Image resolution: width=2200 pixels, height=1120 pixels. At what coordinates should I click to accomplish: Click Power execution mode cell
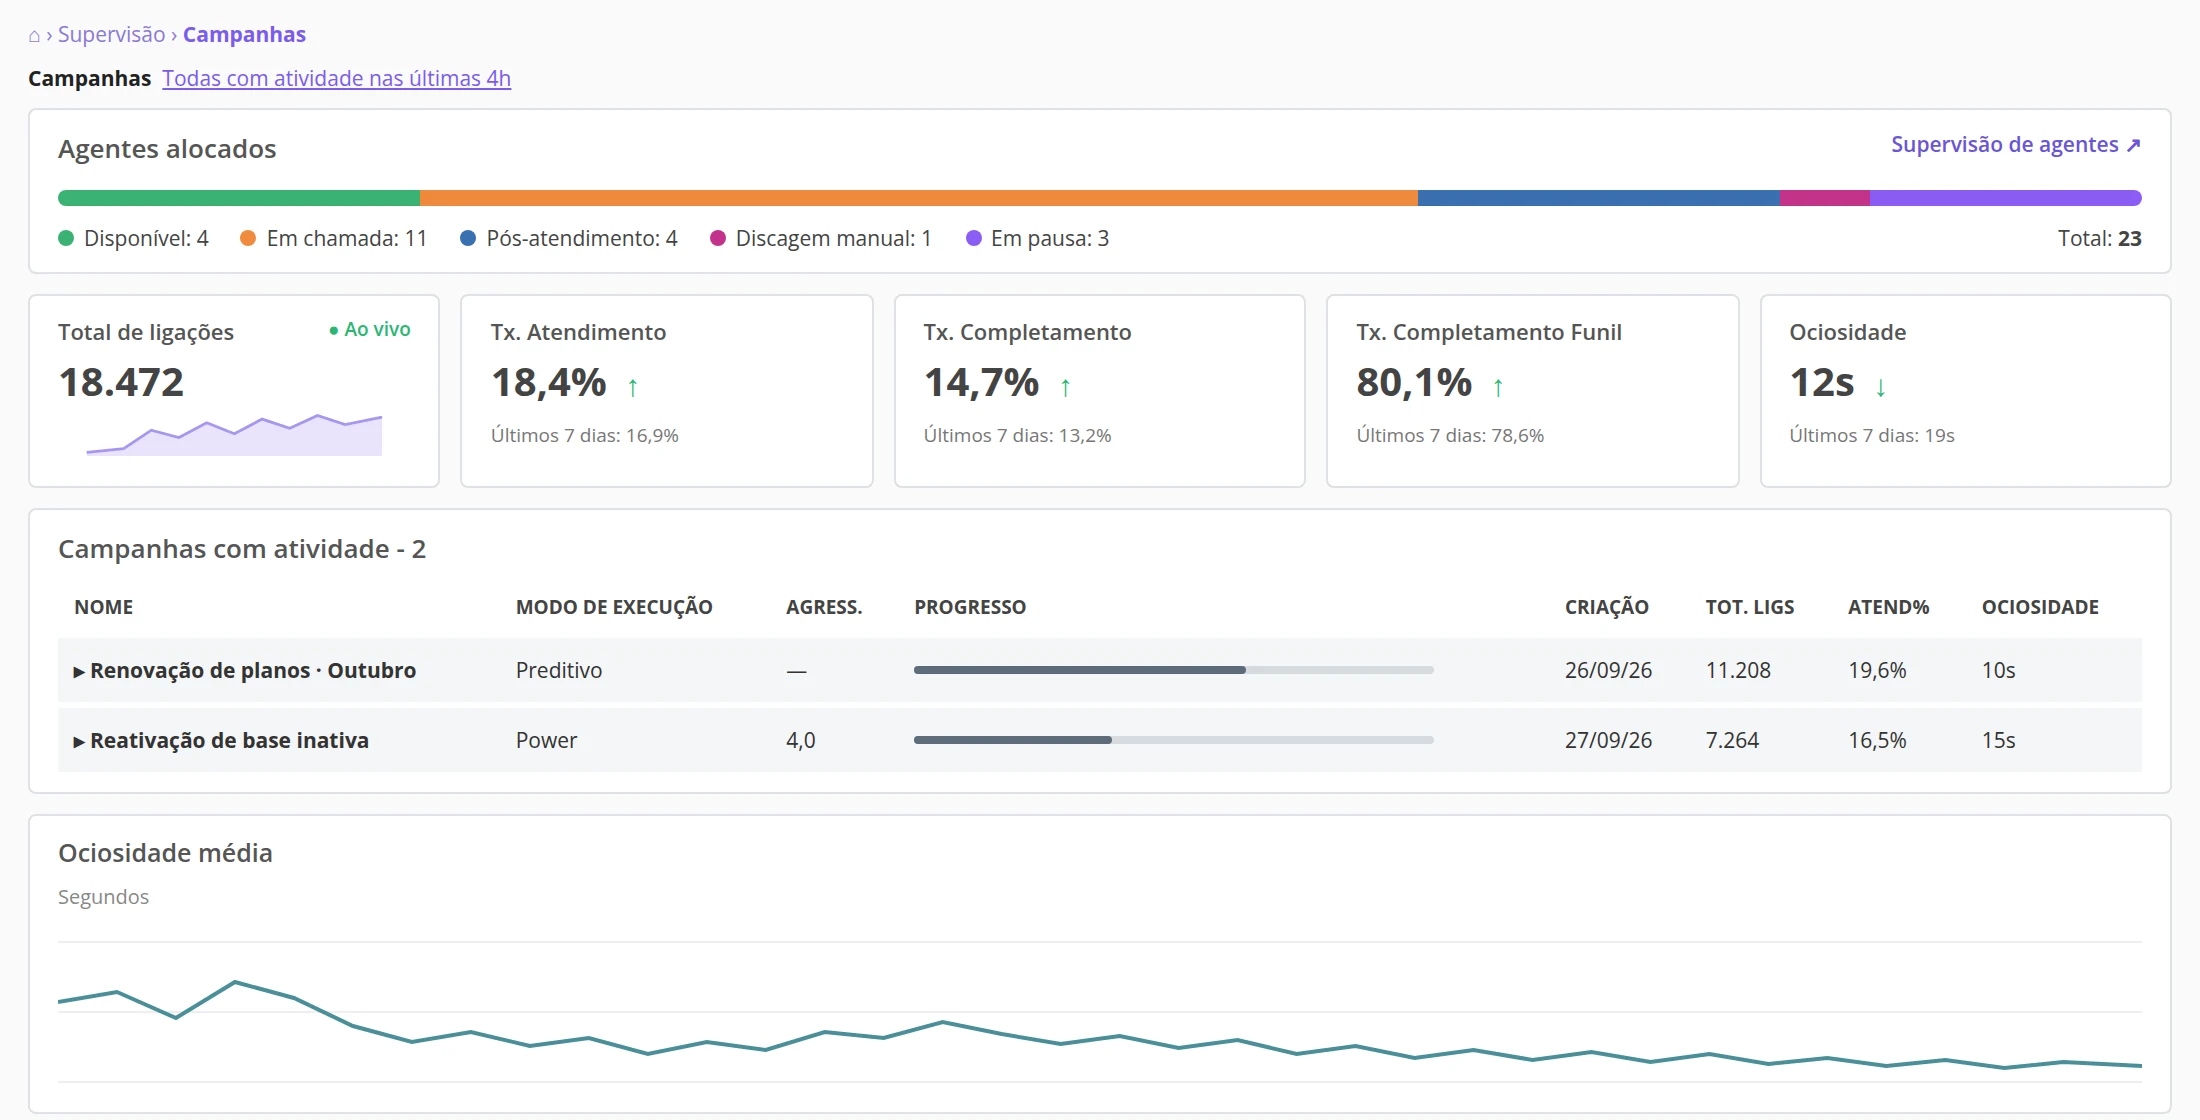click(546, 740)
